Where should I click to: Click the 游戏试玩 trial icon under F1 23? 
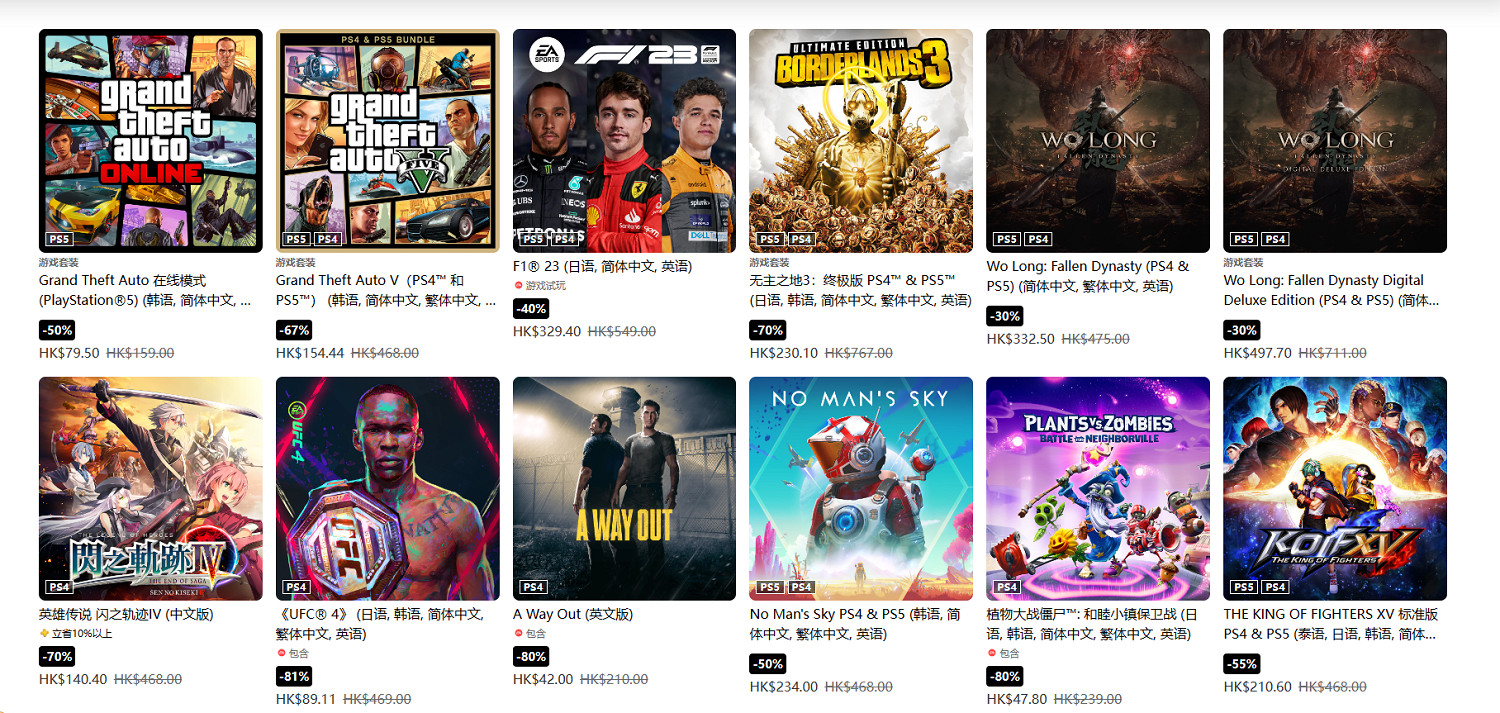coord(518,286)
